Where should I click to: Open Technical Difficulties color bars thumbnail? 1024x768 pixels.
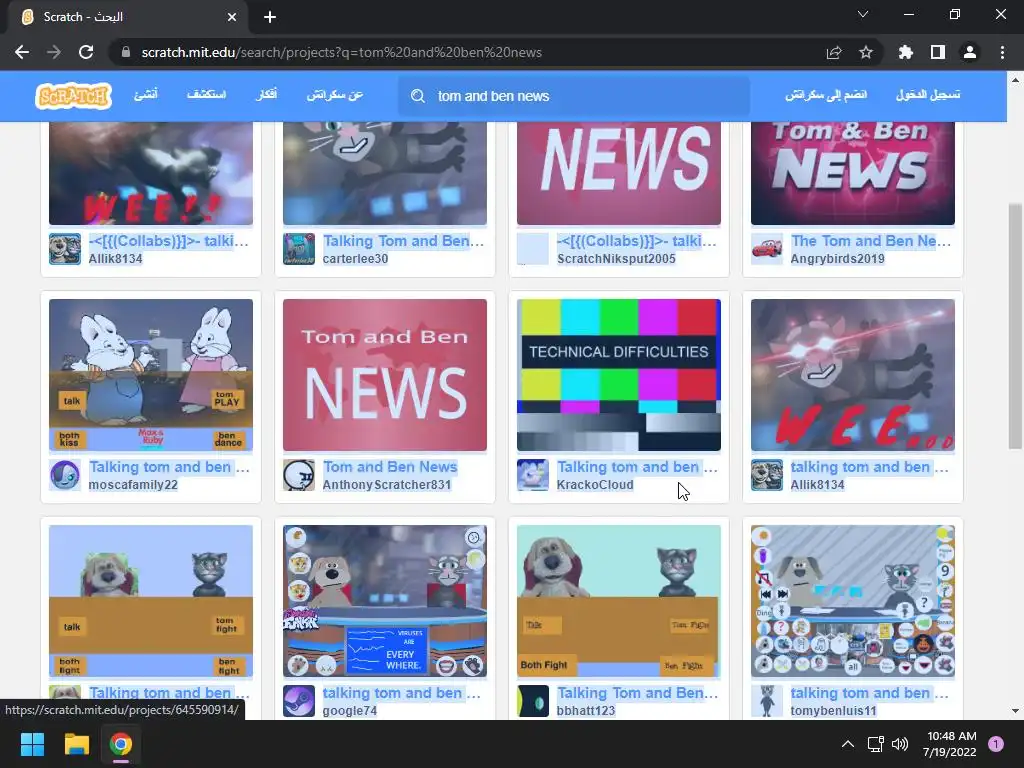618,375
